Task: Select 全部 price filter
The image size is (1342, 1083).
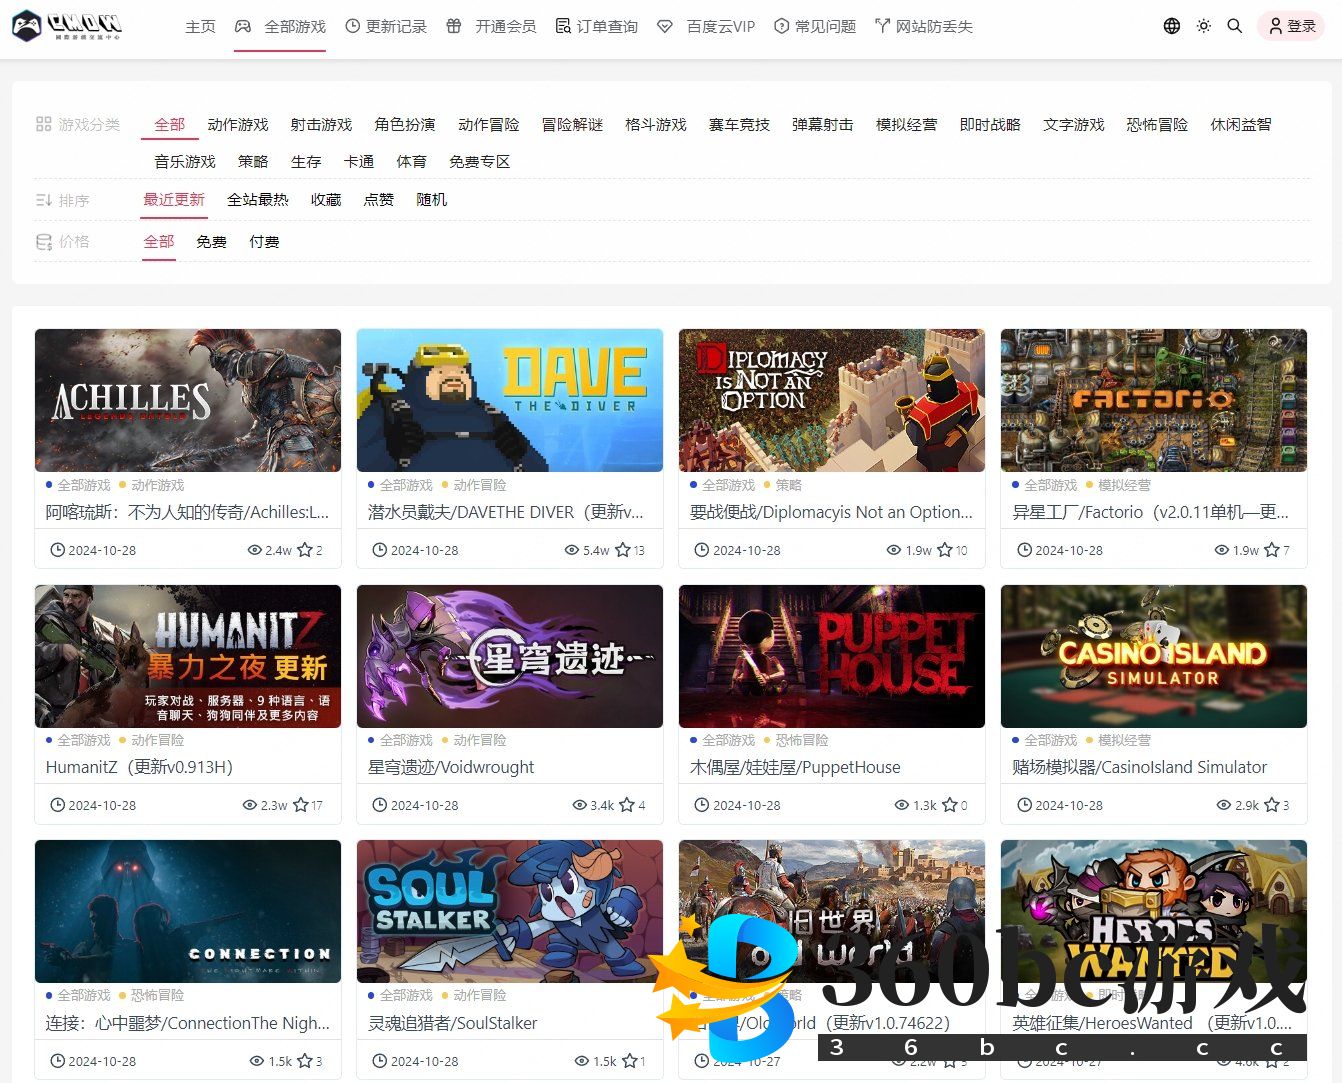Action: 159,241
